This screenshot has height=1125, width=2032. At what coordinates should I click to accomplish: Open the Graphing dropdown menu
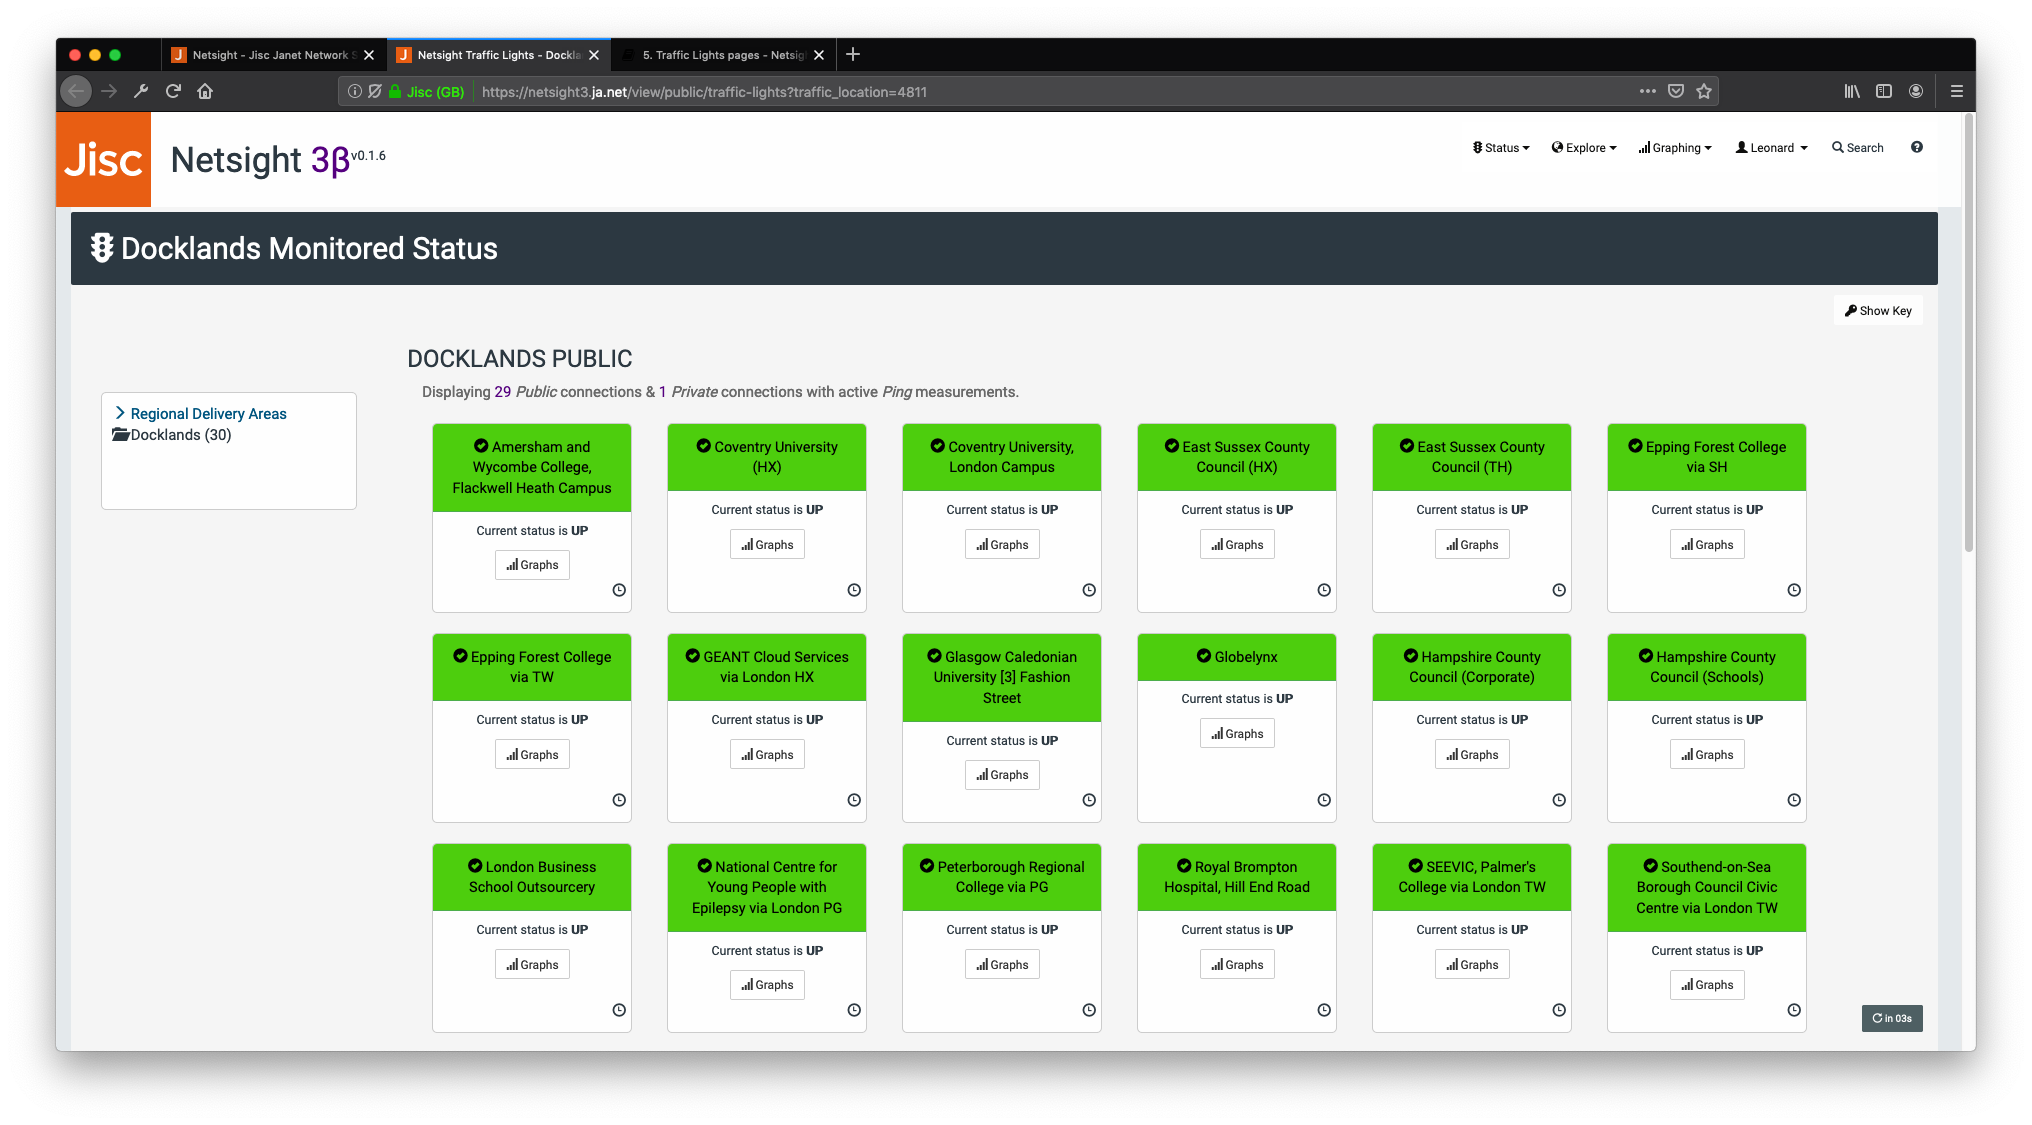[x=1675, y=148]
